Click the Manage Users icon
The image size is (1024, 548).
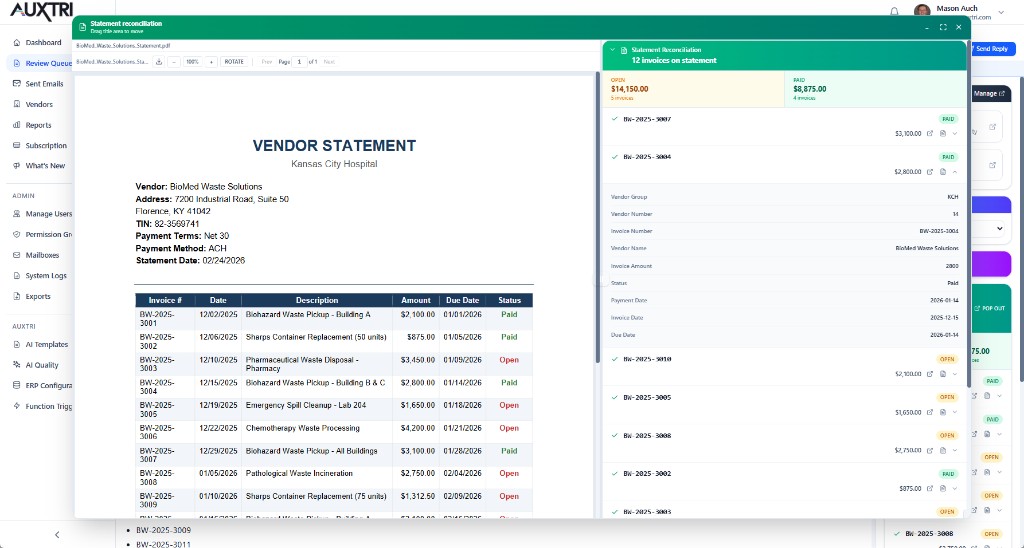click(x=17, y=214)
